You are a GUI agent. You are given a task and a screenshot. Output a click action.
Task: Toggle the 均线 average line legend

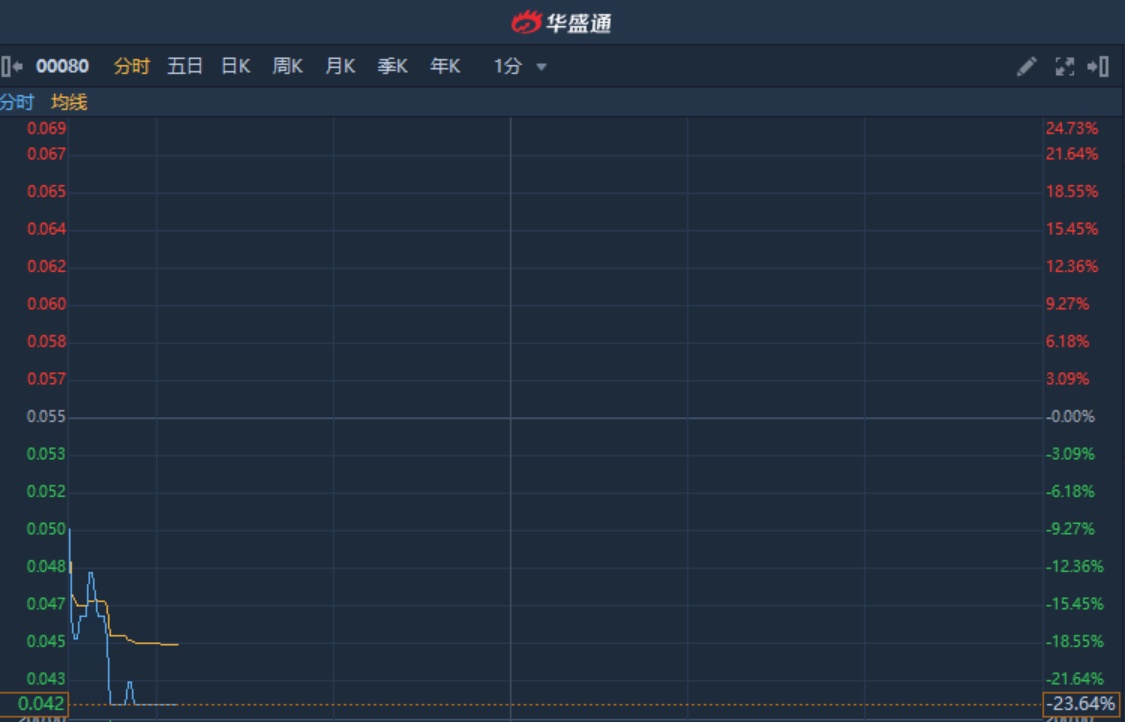pyautogui.click(x=69, y=103)
